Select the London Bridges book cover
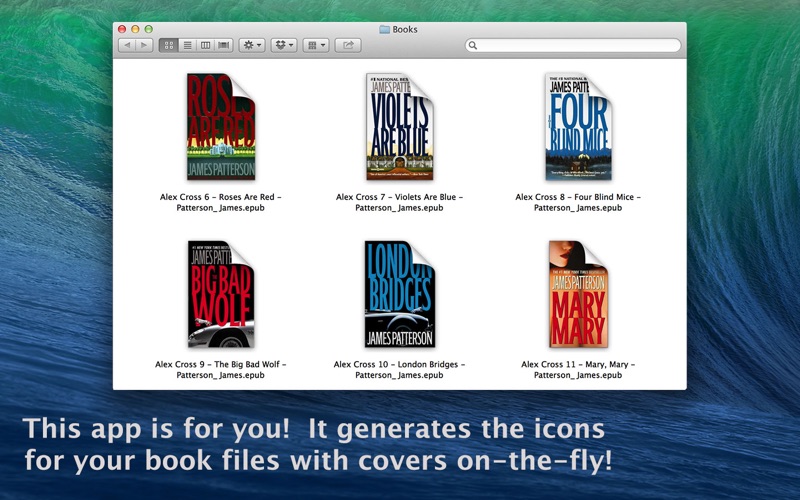Image resolution: width=800 pixels, height=500 pixels. pyautogui.click(x=399, y=294)
